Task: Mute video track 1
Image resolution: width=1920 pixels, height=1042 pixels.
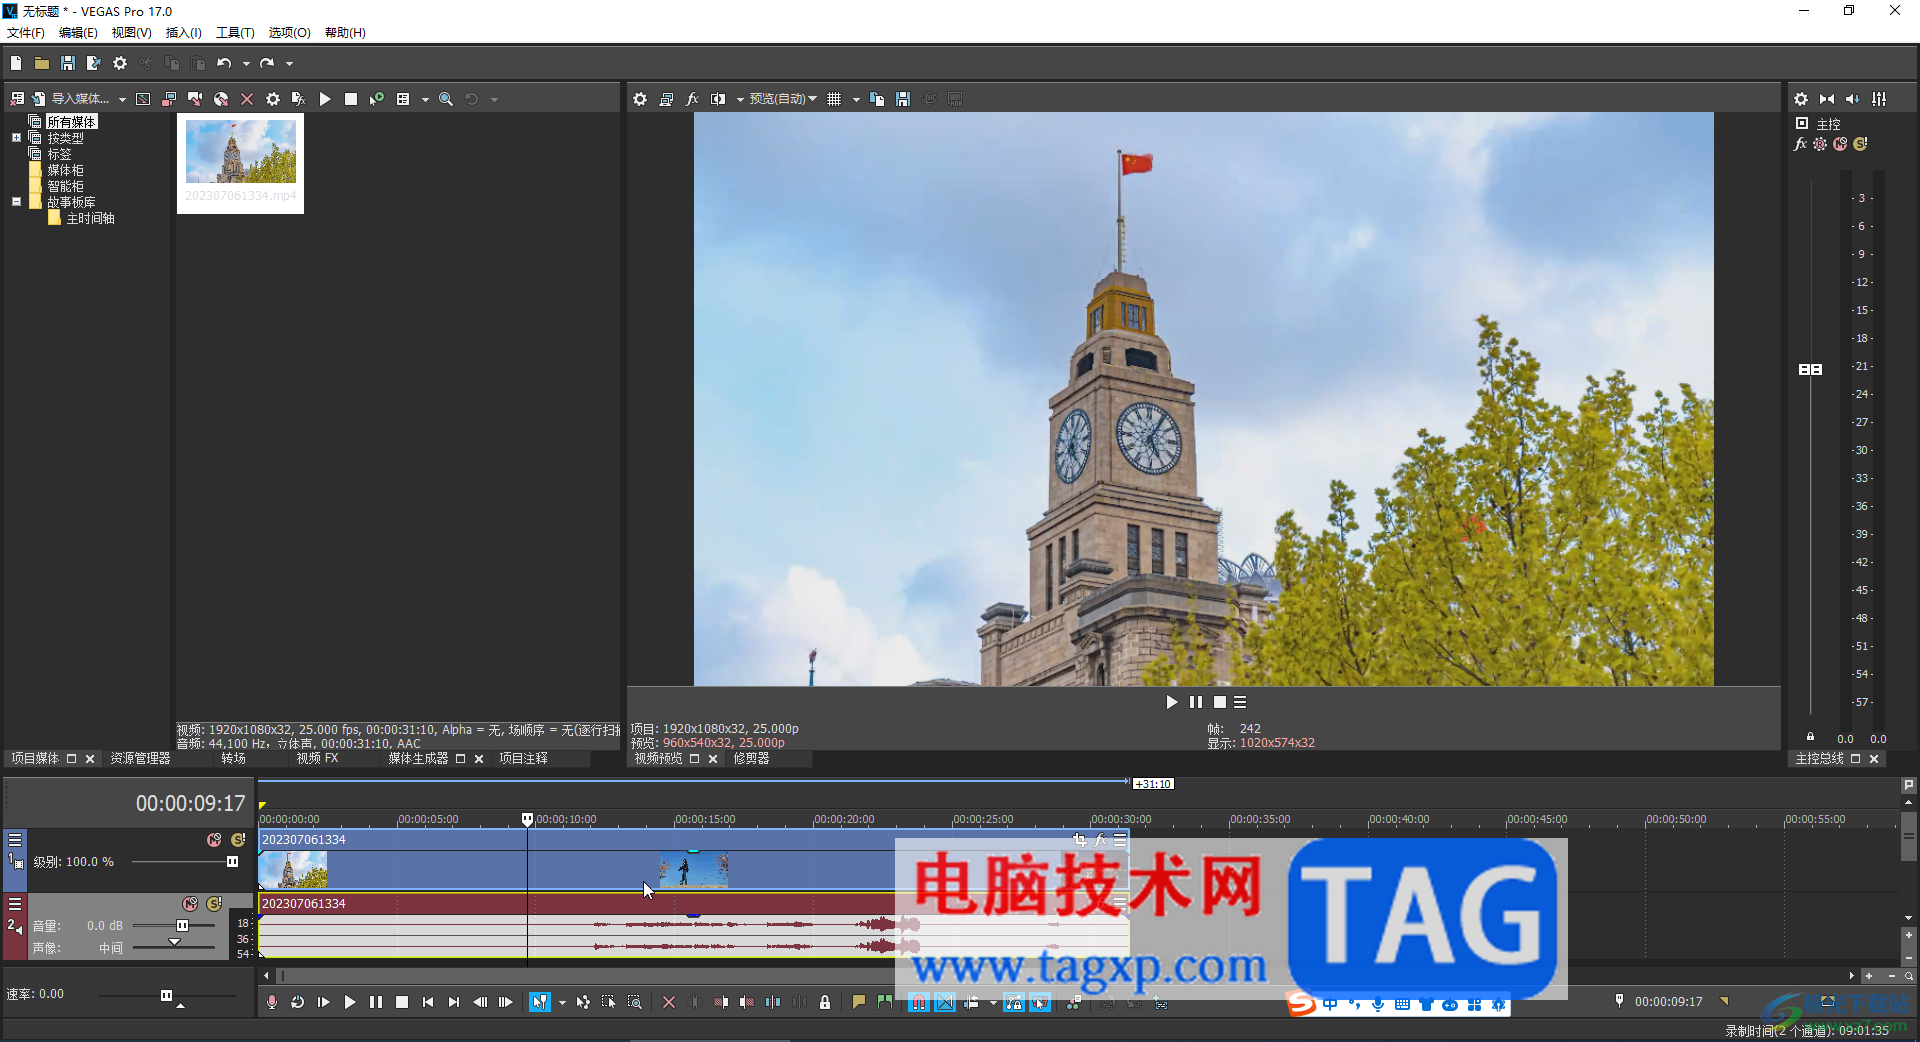Action: (214, 840)
